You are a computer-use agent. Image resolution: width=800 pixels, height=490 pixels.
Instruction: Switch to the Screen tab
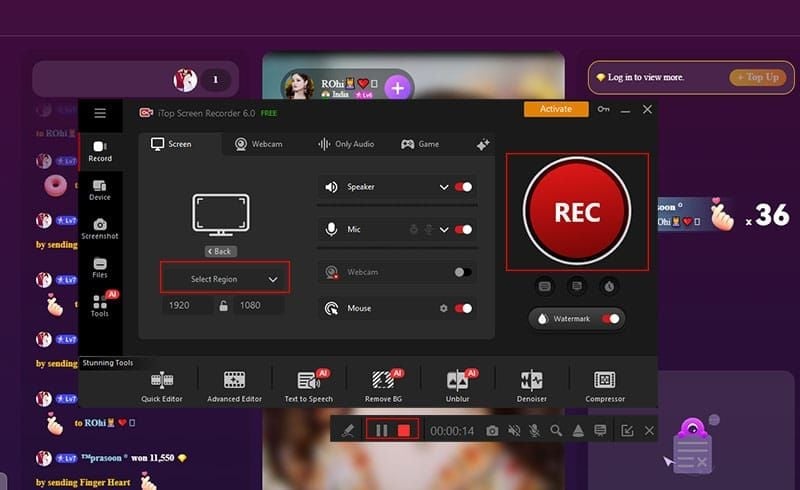click(x=171, y=144)
